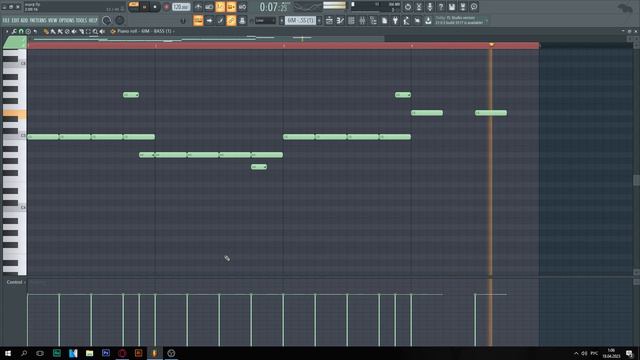Open the EDIT menu
The height and width of the screenshot is (360, 640).
(x=15, y=20)
